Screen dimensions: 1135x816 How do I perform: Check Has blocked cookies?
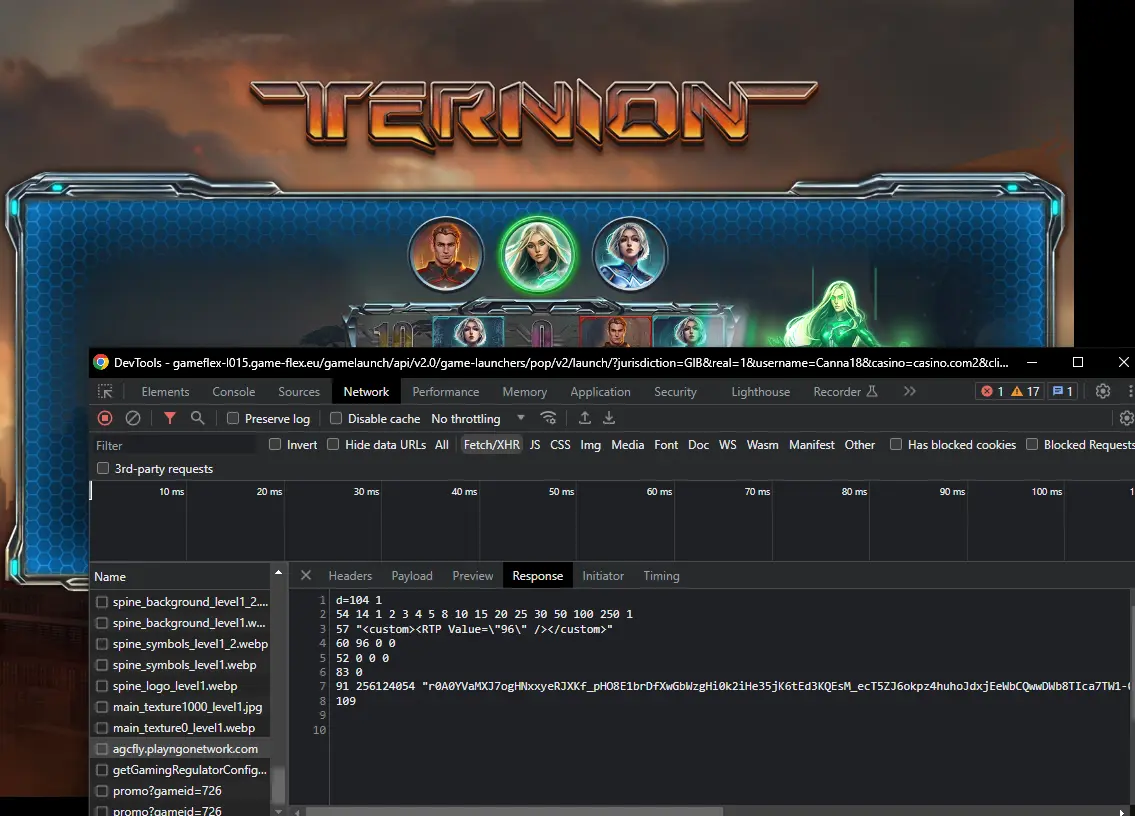(x=896, y=444)
